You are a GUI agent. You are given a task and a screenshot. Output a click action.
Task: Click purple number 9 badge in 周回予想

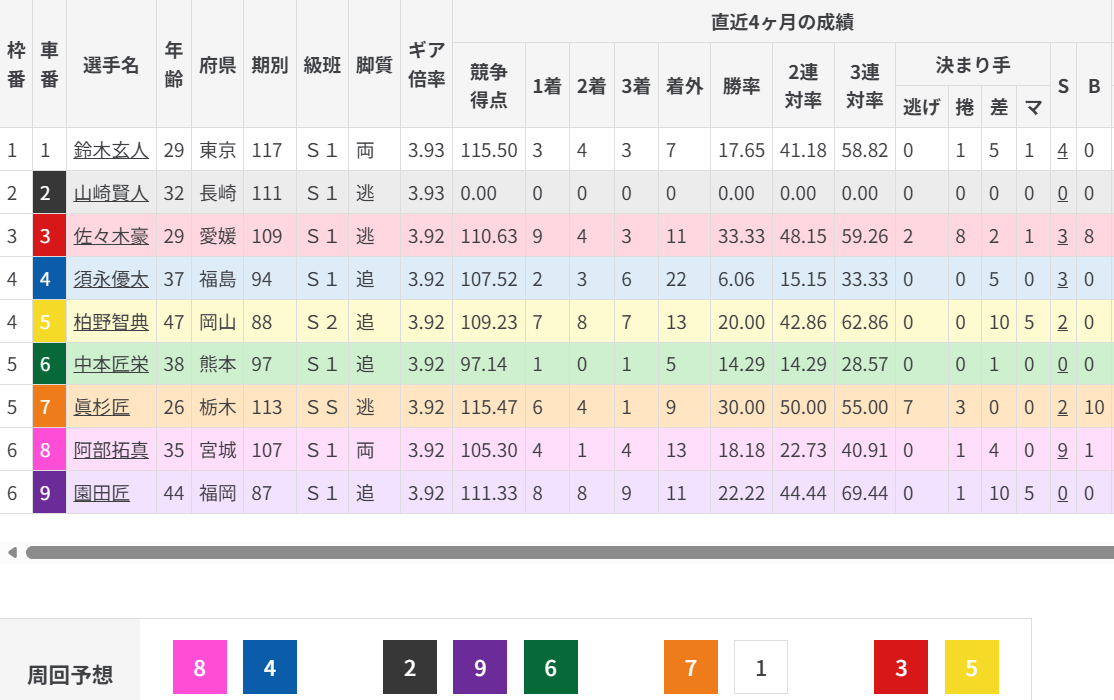[480, 667]
